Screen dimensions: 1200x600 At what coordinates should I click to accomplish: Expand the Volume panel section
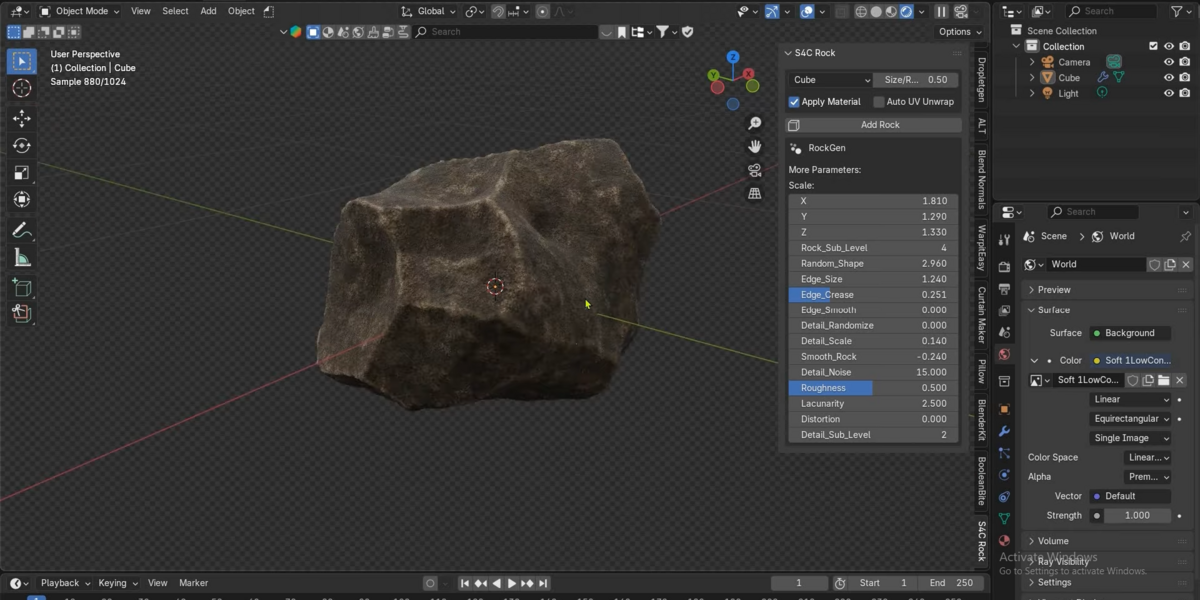point(1053,541)
